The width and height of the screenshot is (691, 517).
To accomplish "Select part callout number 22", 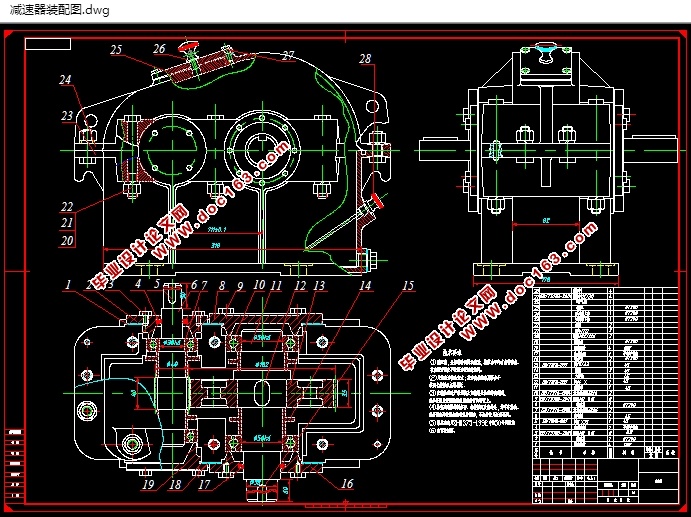I will pos(67,206).
